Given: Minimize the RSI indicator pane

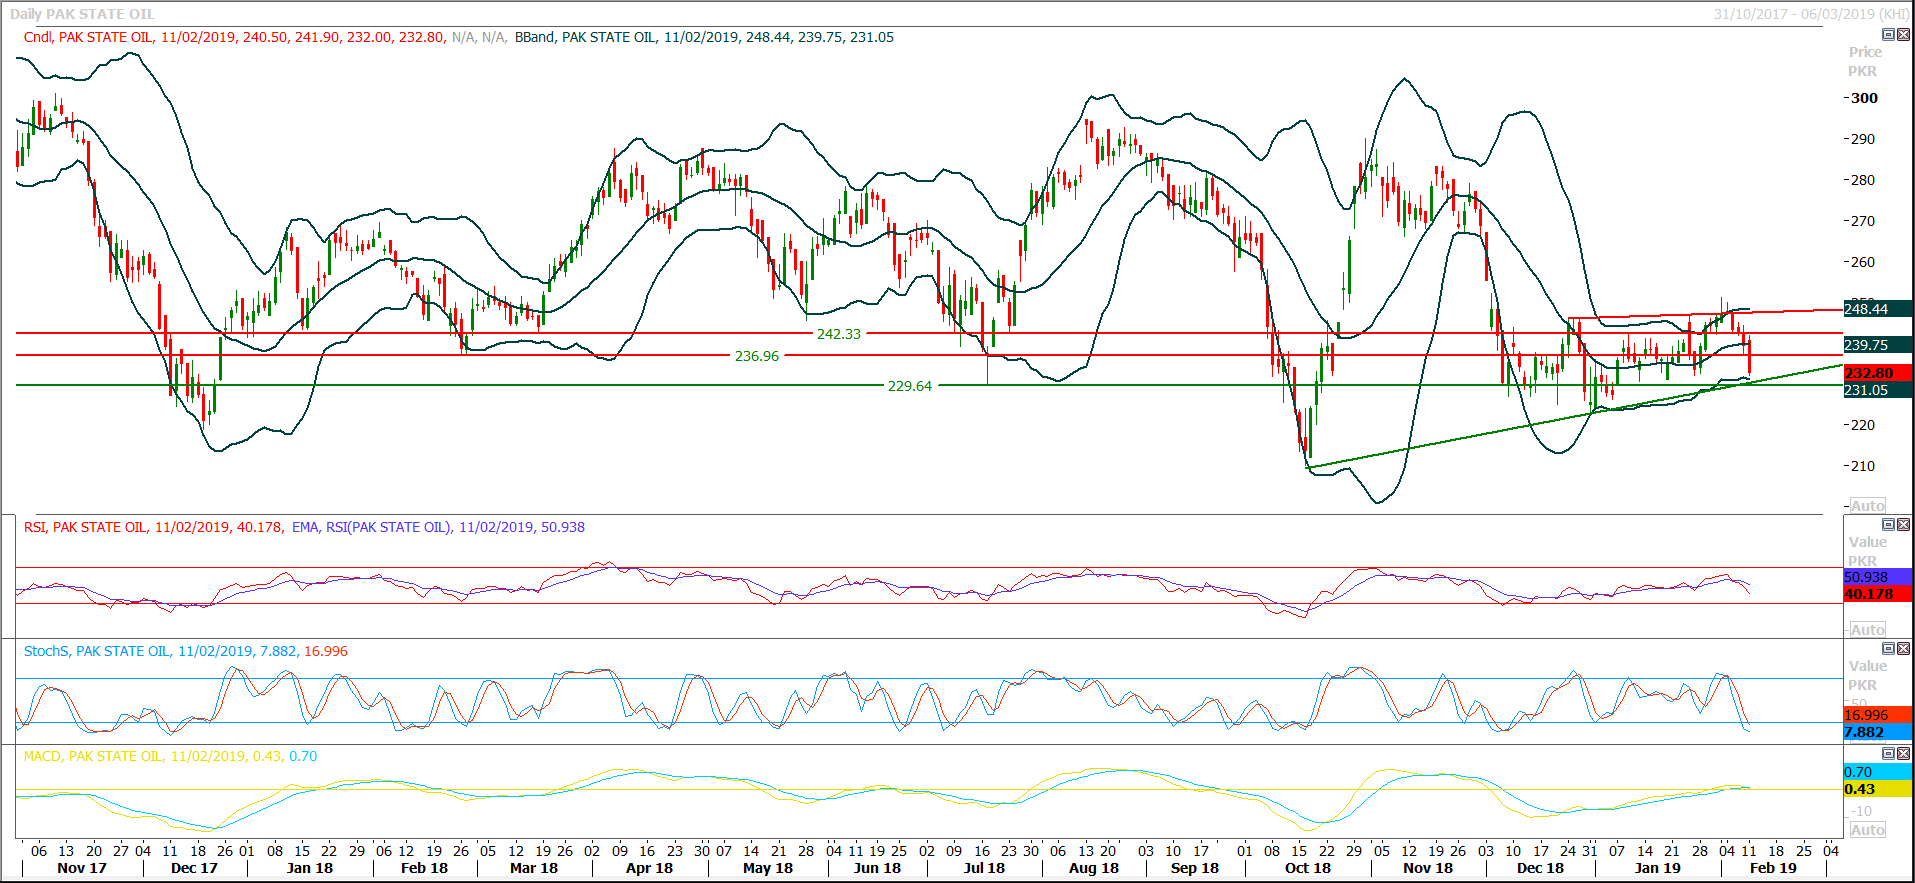Looking at the screenshot, I should 1888,525.
